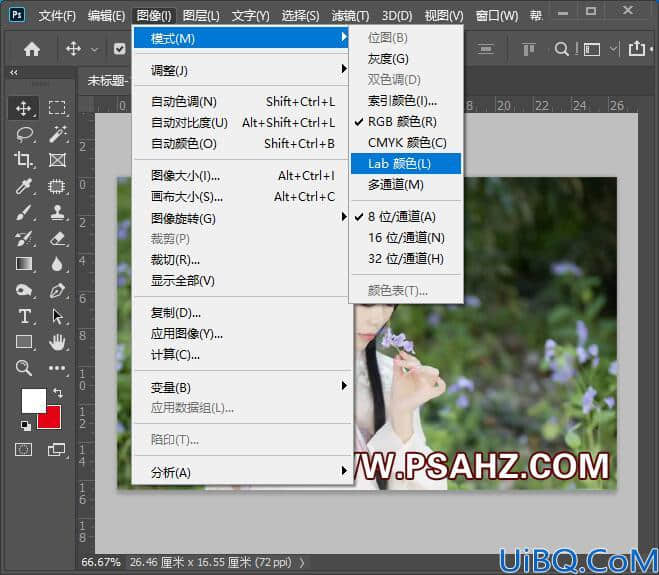The width and height of the screenshot is (659, 575).
Task: Select the Spot Healing Brush tool
Action: pyautogui.click(x=57, y=186)
